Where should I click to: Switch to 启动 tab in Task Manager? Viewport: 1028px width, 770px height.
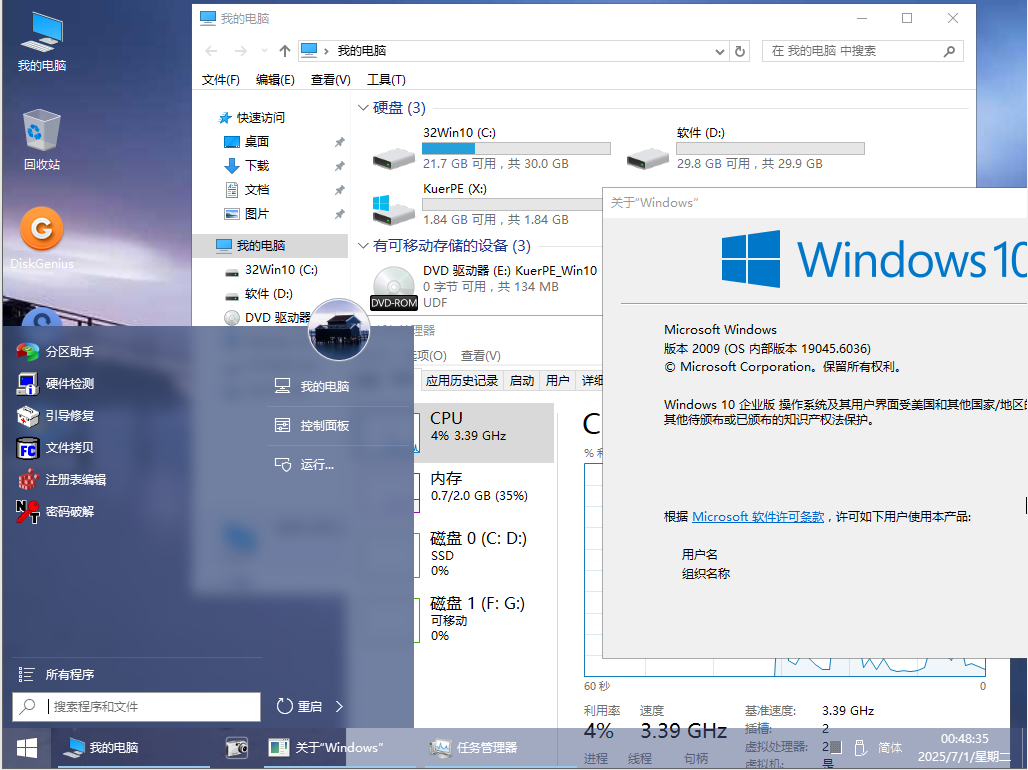[522, 380]
